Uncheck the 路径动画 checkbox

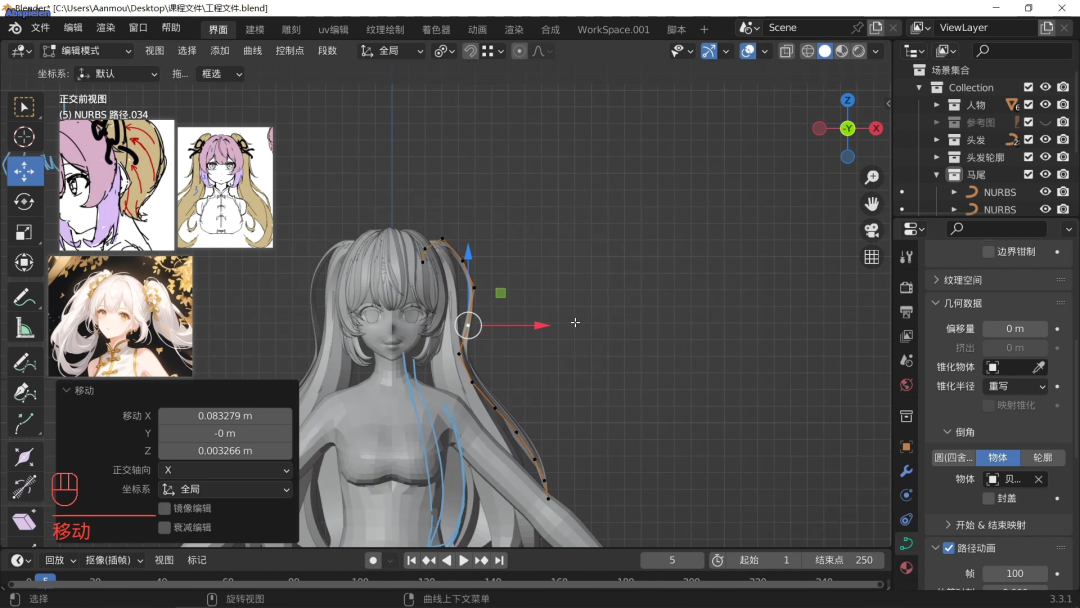[949, 548]
